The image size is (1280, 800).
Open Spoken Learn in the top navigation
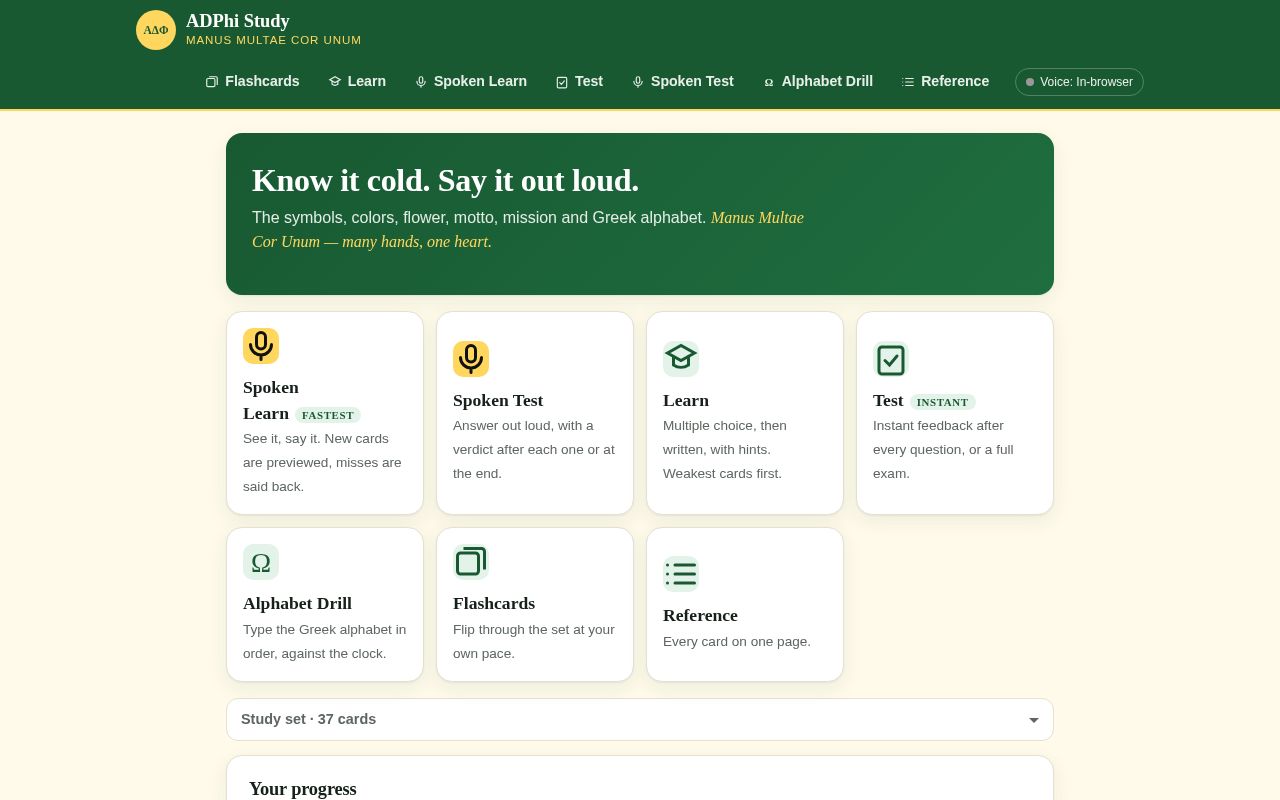(x=471, y=81)
